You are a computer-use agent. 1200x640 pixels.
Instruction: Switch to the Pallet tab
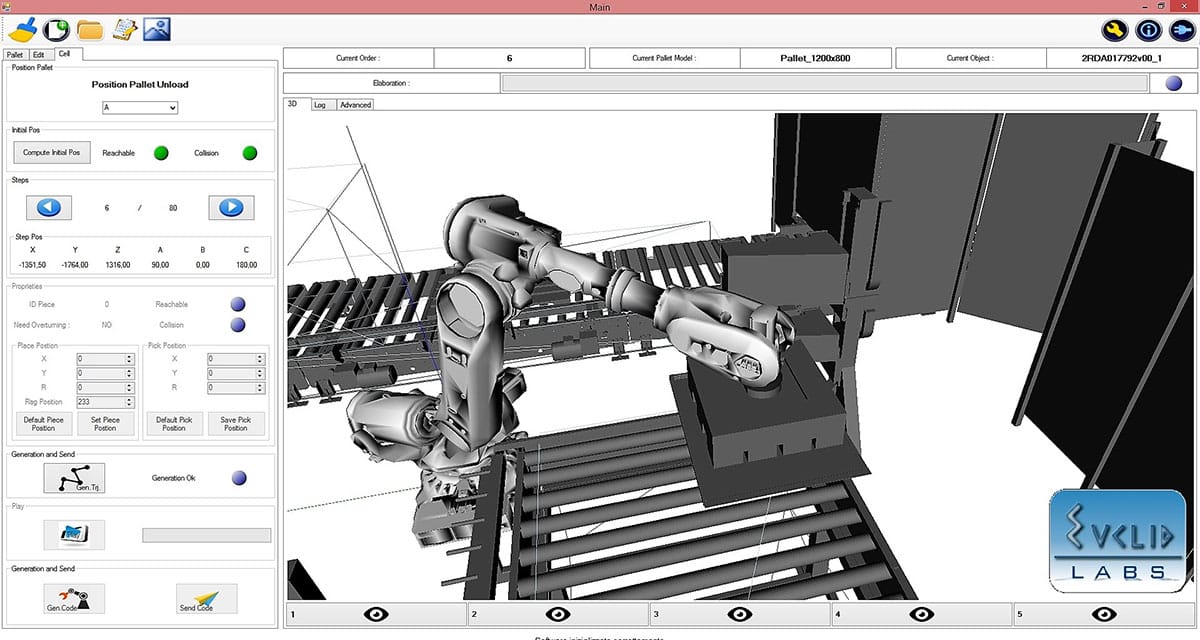pos(15,55)
